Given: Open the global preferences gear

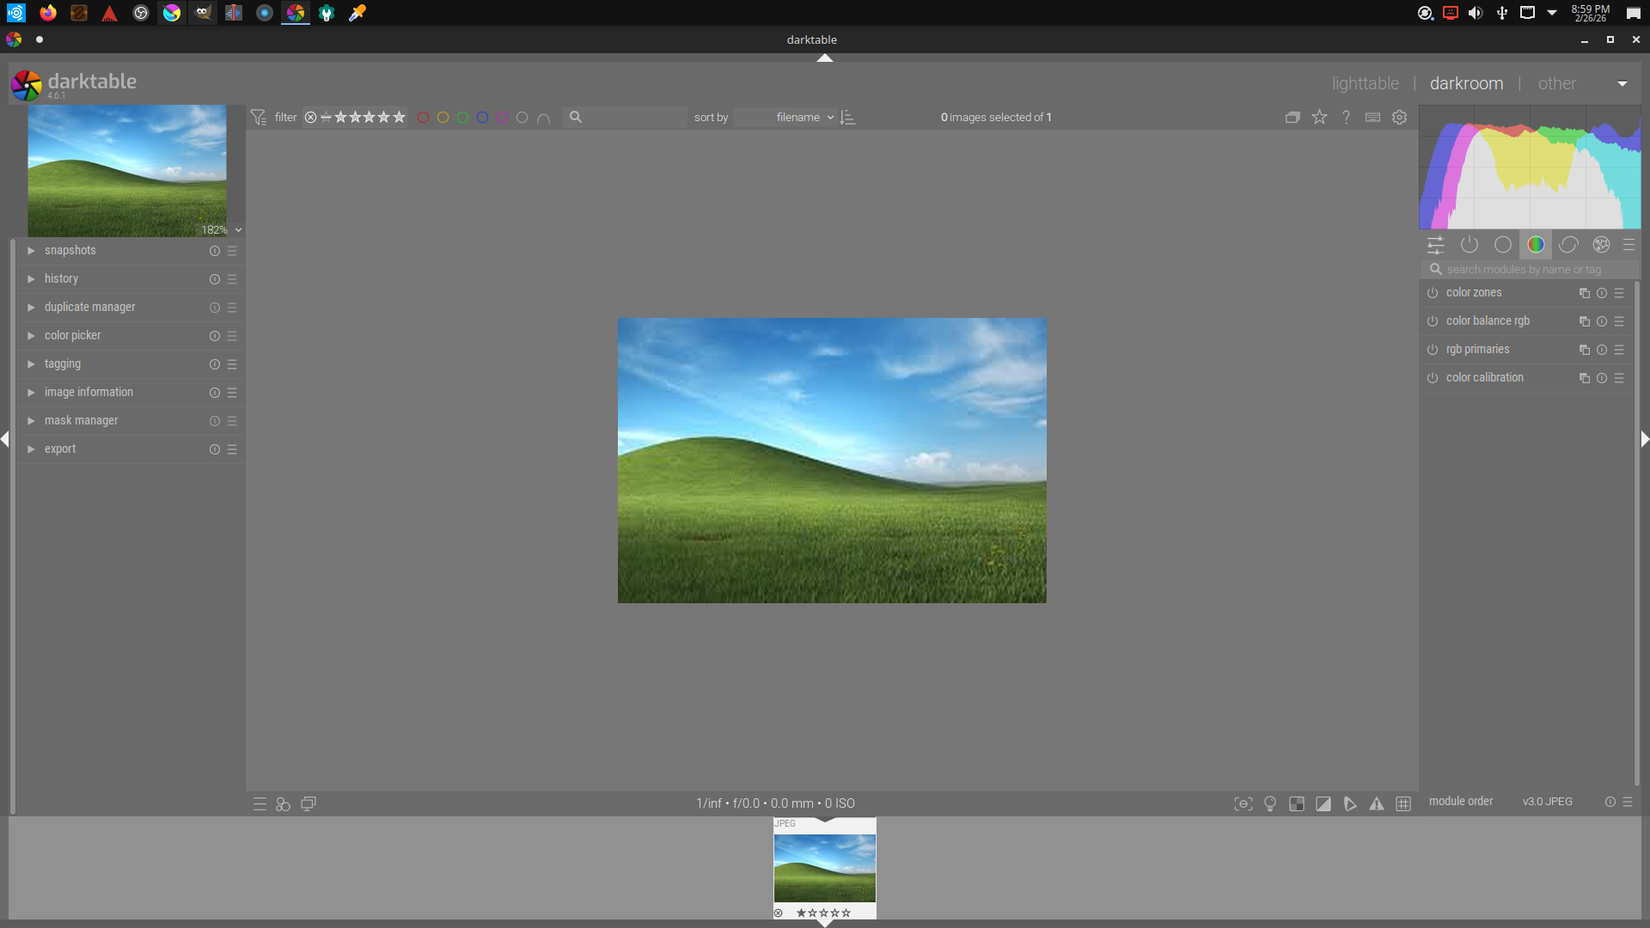Looking at the screenshot, I should [1399, 117].
